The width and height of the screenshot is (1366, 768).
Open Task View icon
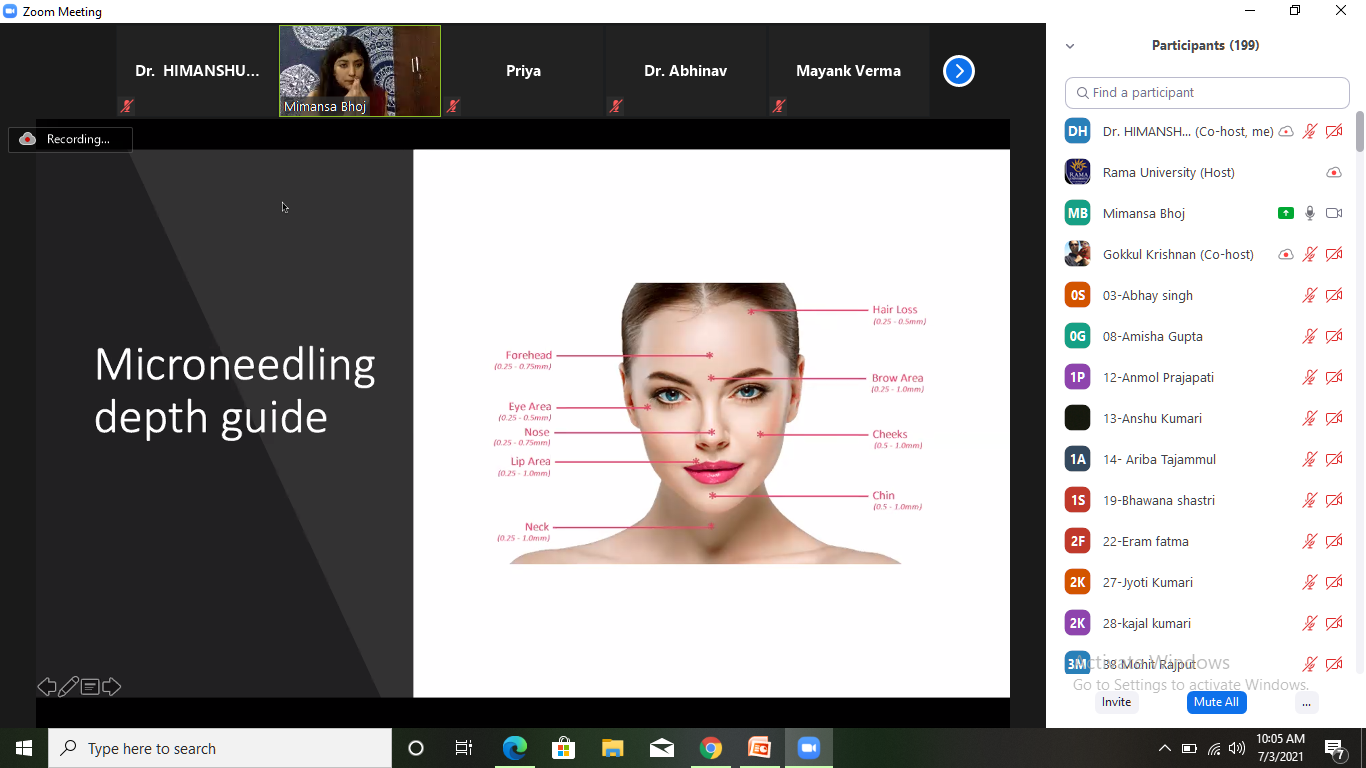click(x=464, y=748)
